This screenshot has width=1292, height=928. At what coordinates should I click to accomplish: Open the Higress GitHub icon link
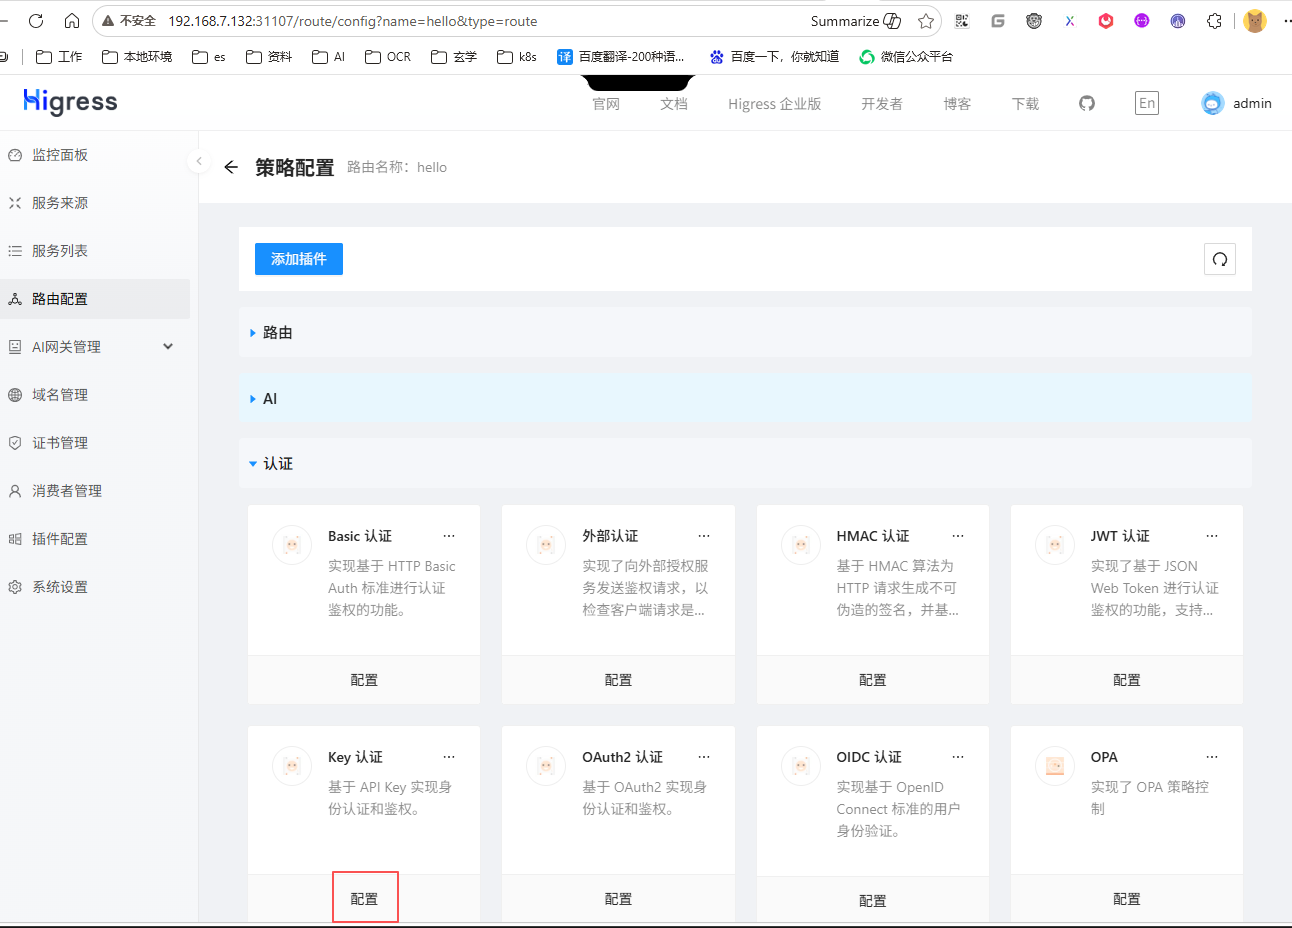[x=1087, y=103]
